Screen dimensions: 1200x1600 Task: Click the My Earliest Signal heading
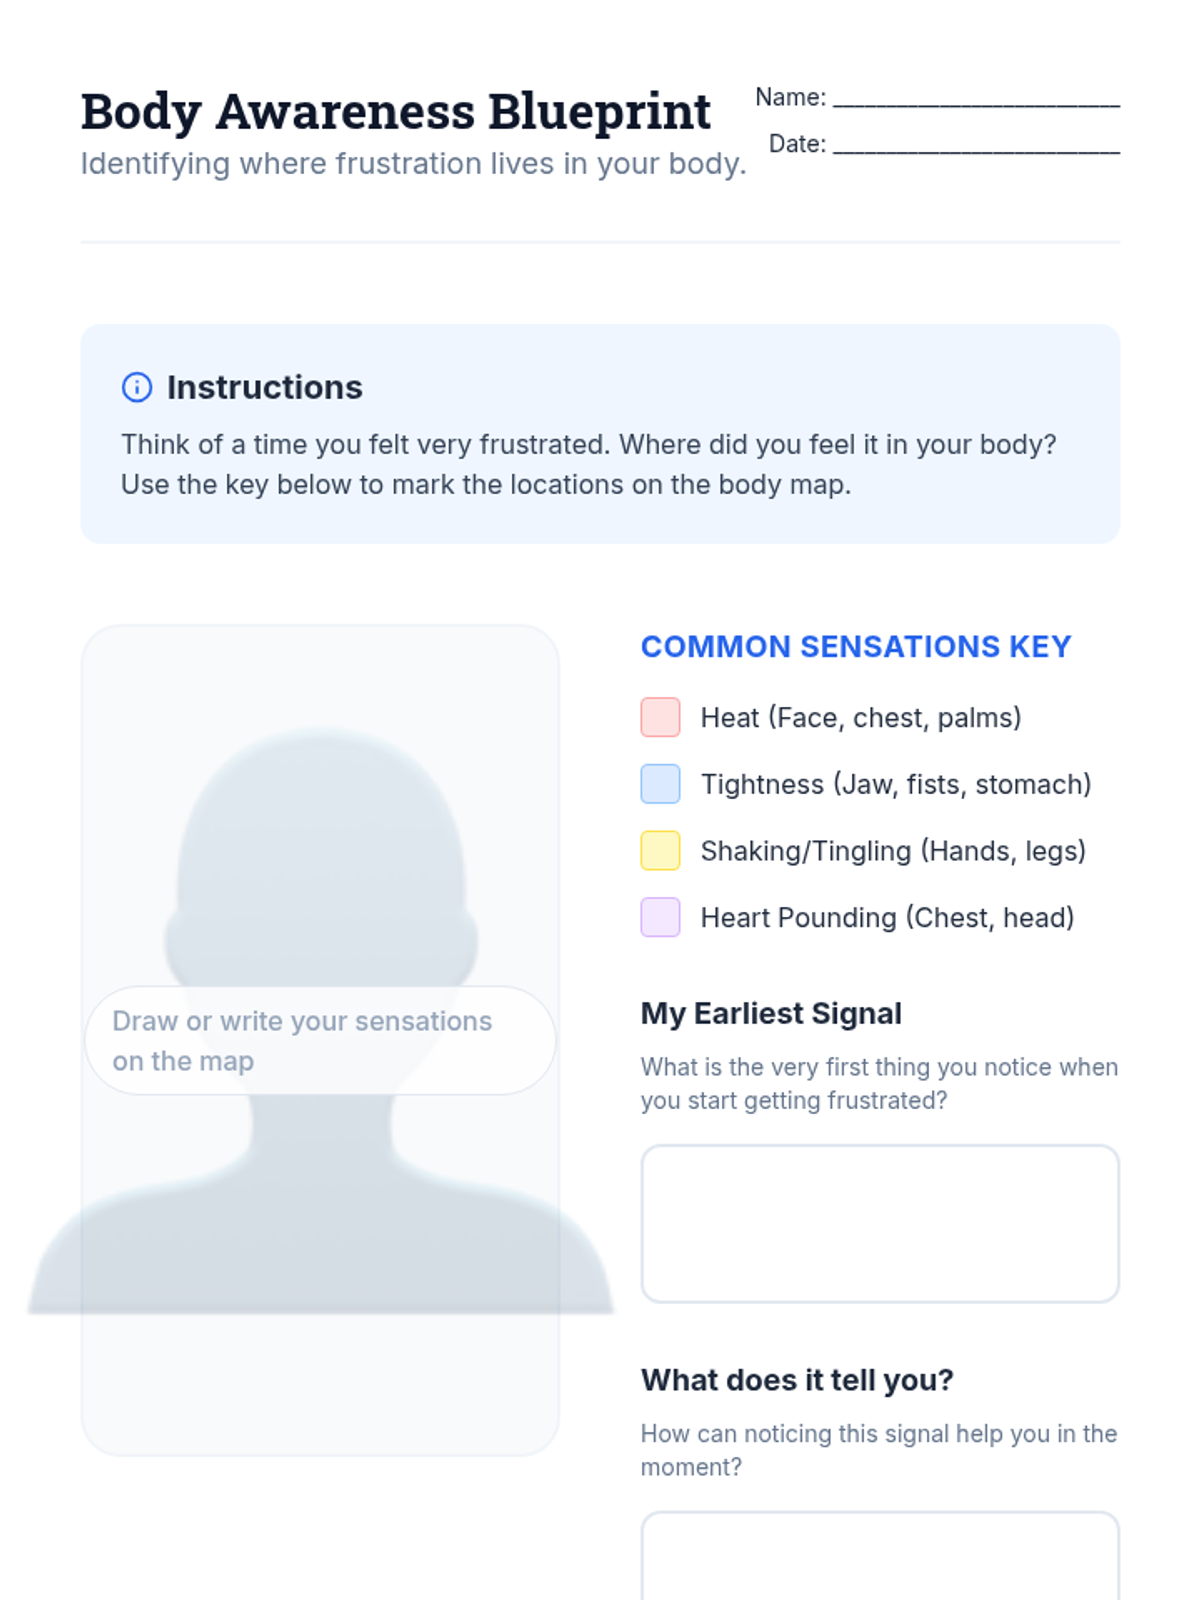tap(771, 1014)
